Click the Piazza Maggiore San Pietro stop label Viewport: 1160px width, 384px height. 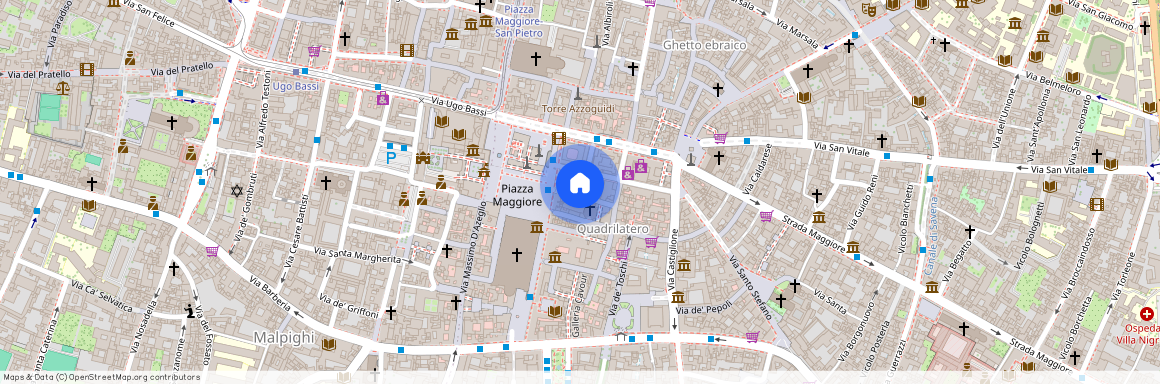pyautogui.click(x=519, y=21)
